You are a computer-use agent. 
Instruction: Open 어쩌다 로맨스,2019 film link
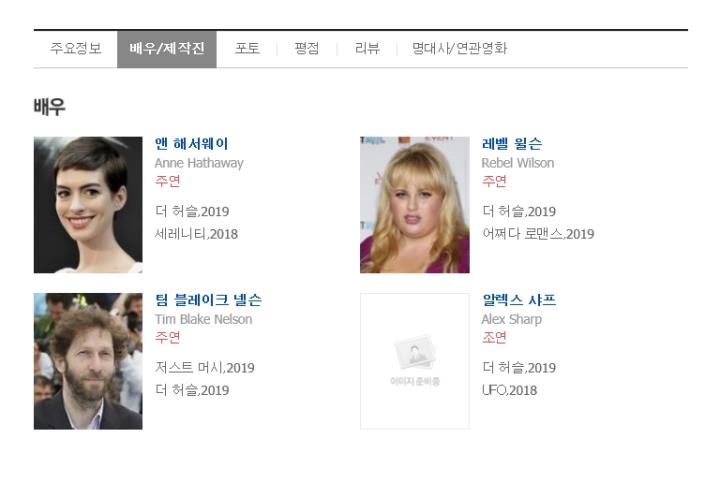point(538,234)
